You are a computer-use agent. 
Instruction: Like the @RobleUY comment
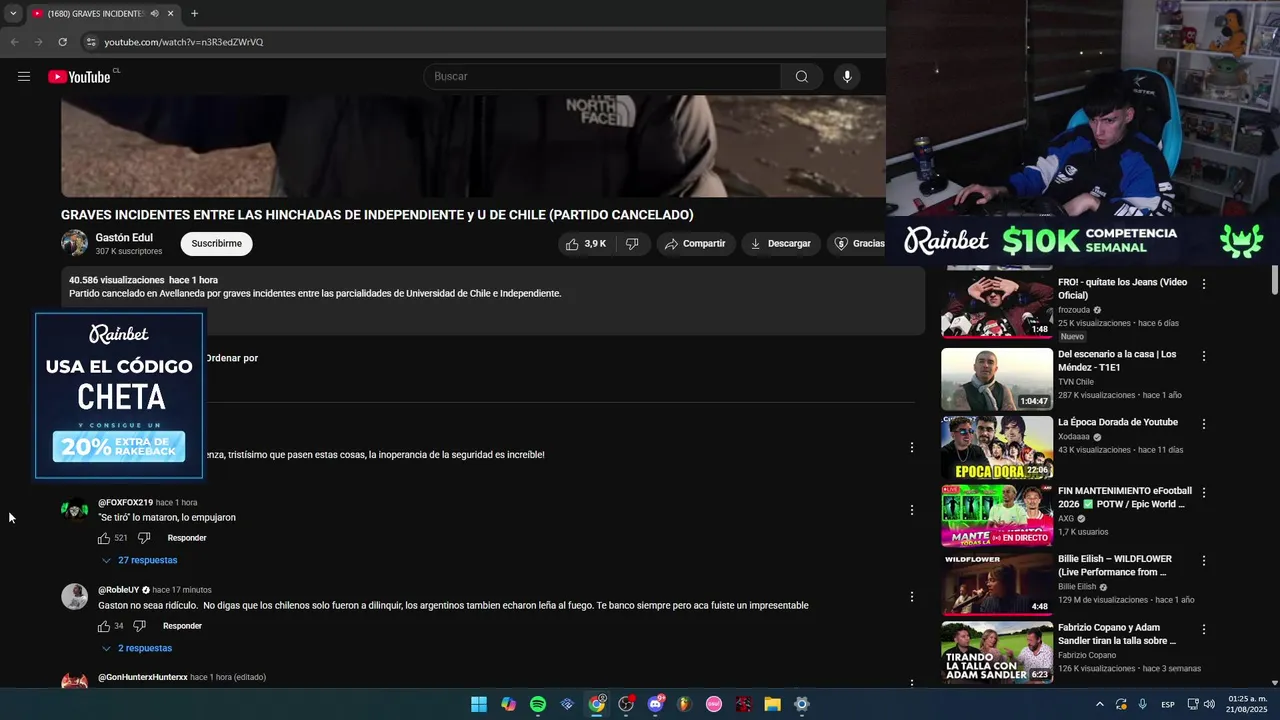click(104, 626)
